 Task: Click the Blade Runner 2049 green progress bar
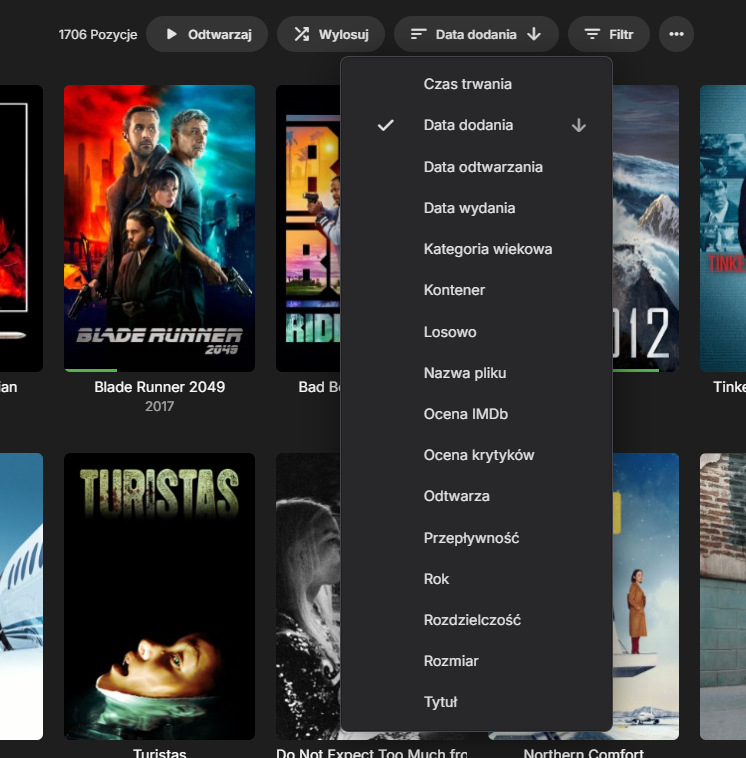[x=91, y=370]
